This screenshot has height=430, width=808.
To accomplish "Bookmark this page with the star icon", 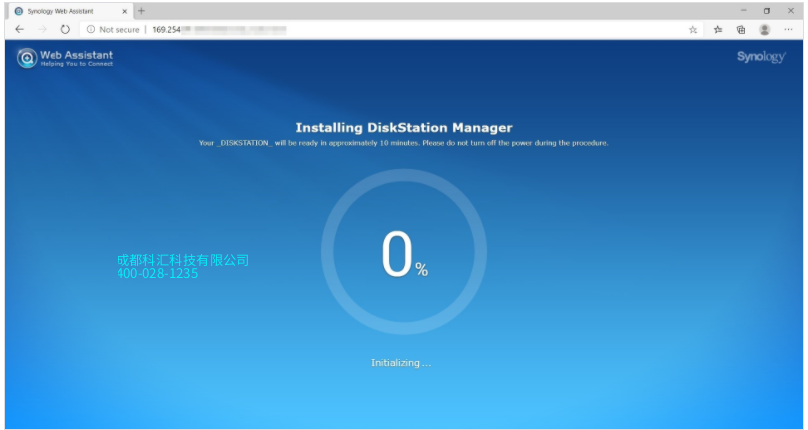I will coord(693,30).
